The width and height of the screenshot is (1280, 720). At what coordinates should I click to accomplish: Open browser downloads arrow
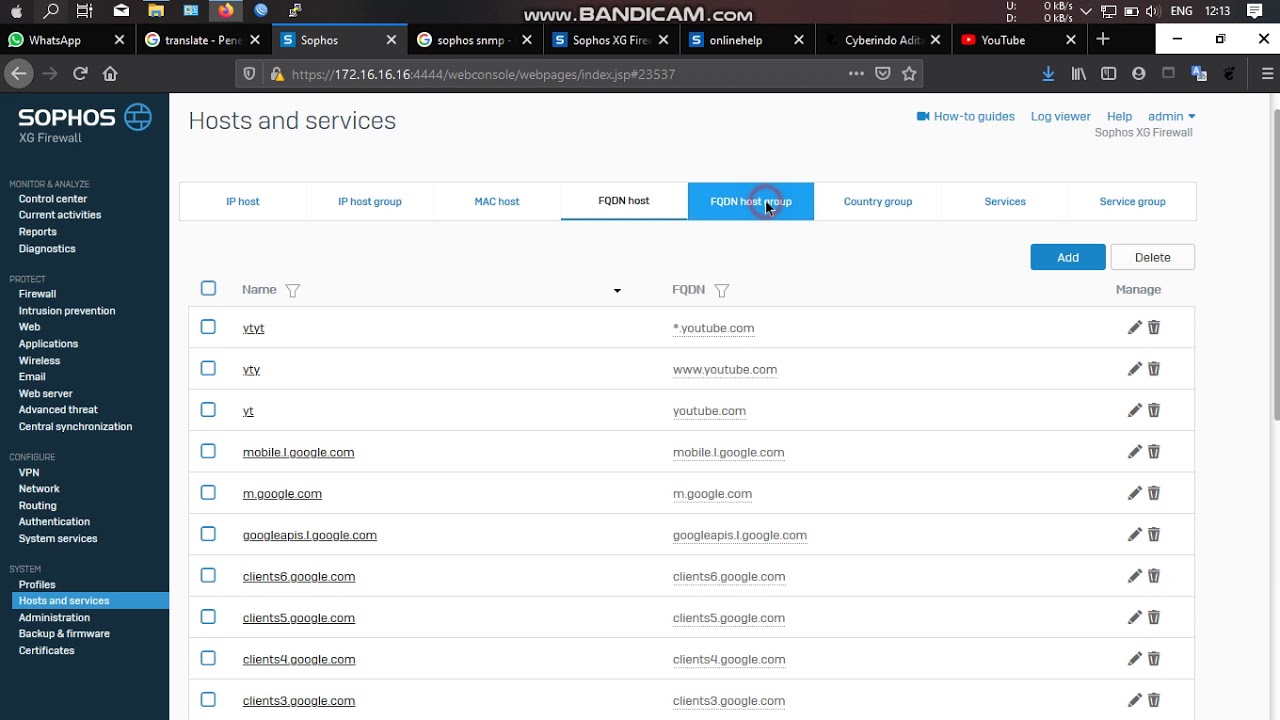(1048, 73)
